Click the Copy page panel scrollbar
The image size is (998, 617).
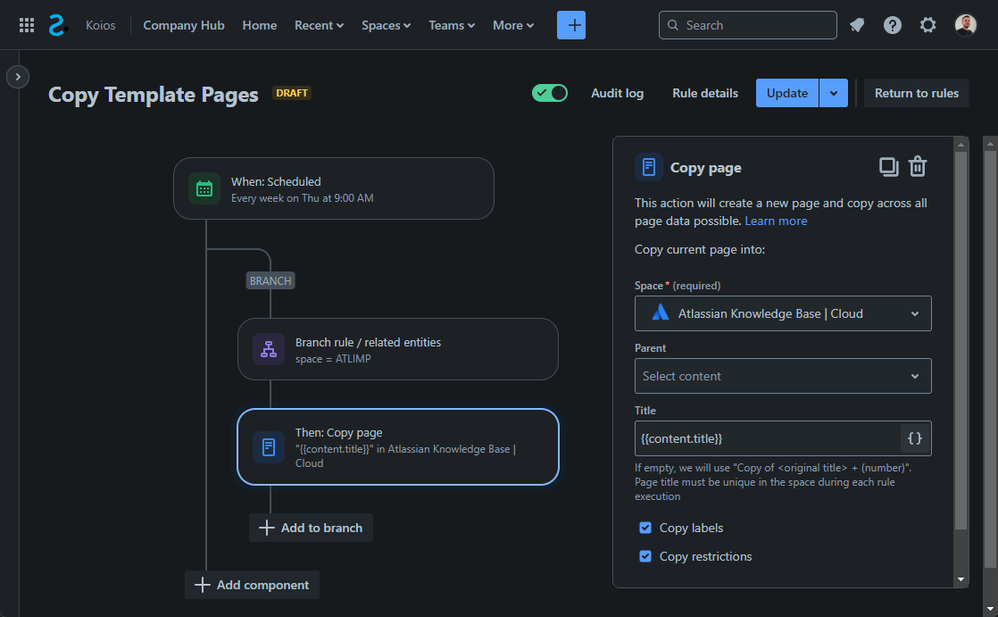(x=960, y=341)
